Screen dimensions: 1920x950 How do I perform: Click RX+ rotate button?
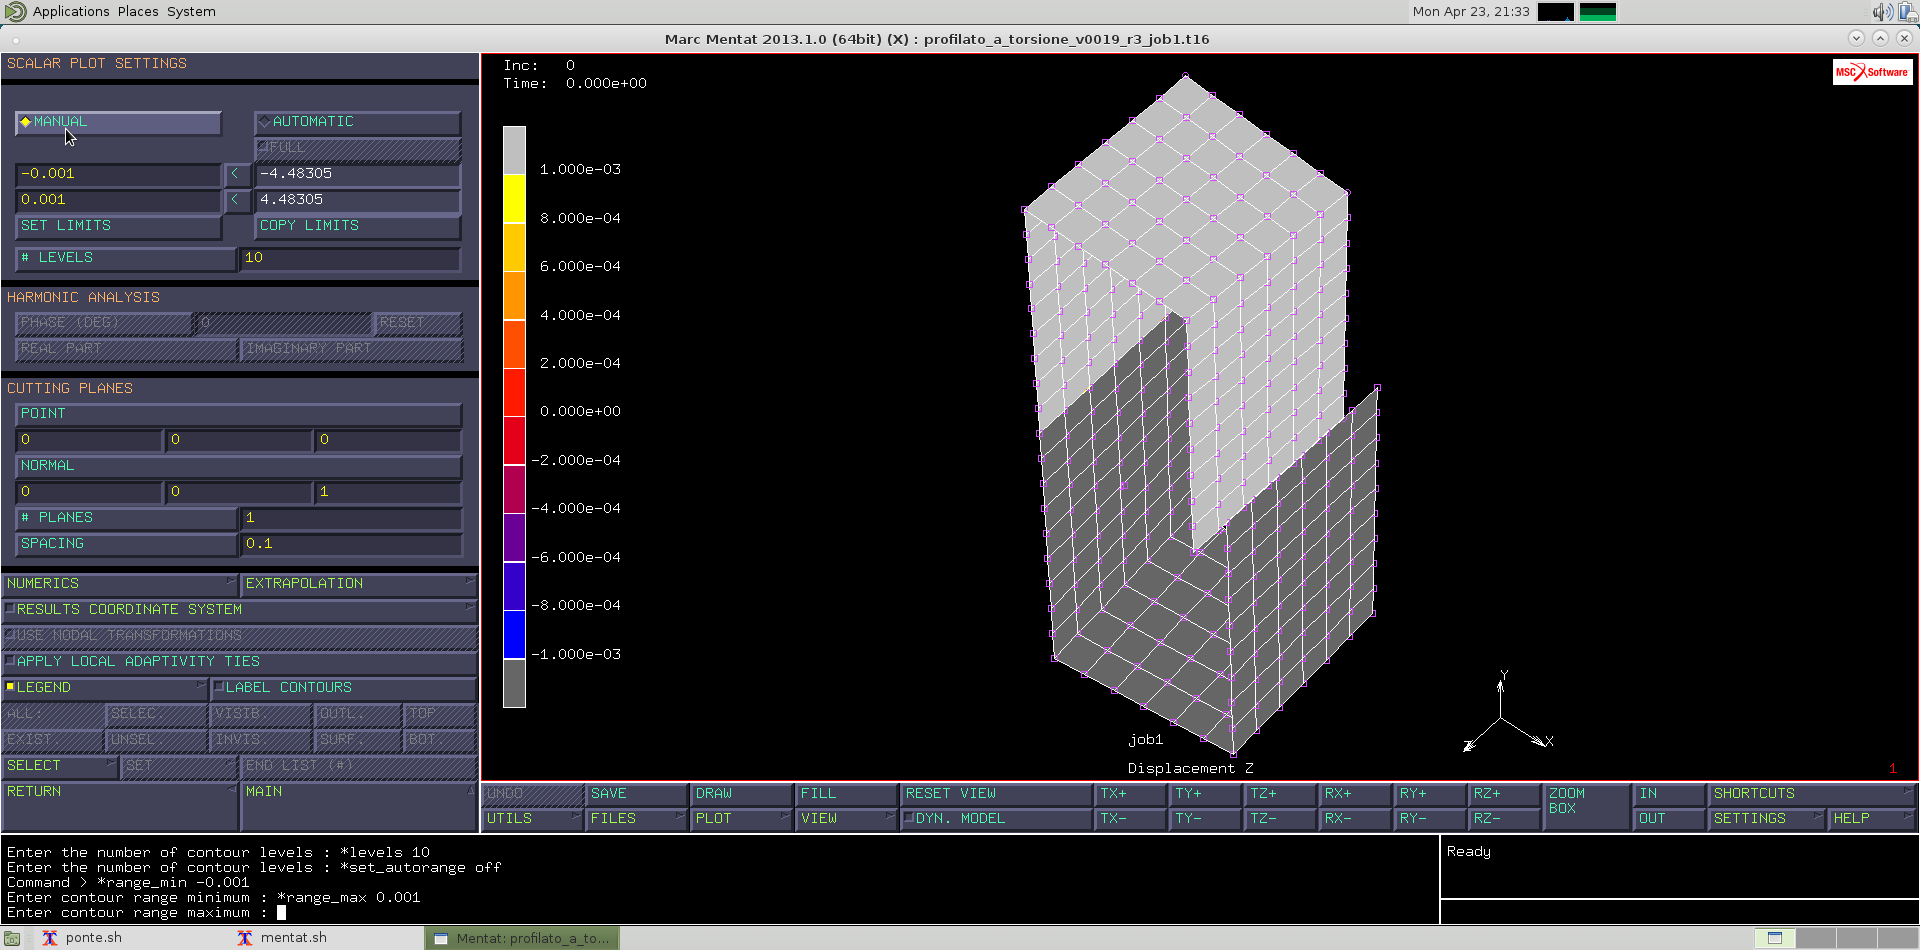pyautogui.click(x=1355, y=794)
